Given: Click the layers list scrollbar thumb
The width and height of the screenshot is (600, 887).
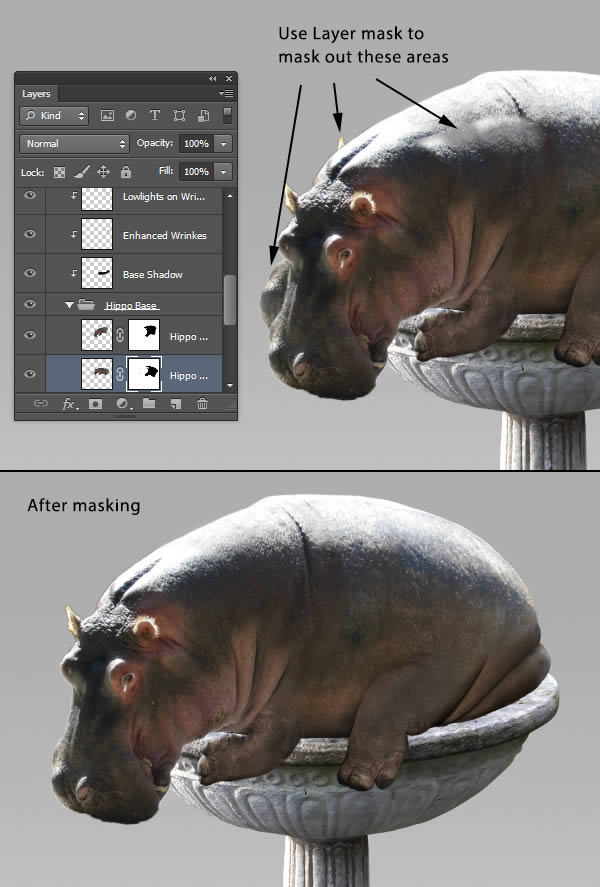Looking at the screenshot, I should (230, 300).
